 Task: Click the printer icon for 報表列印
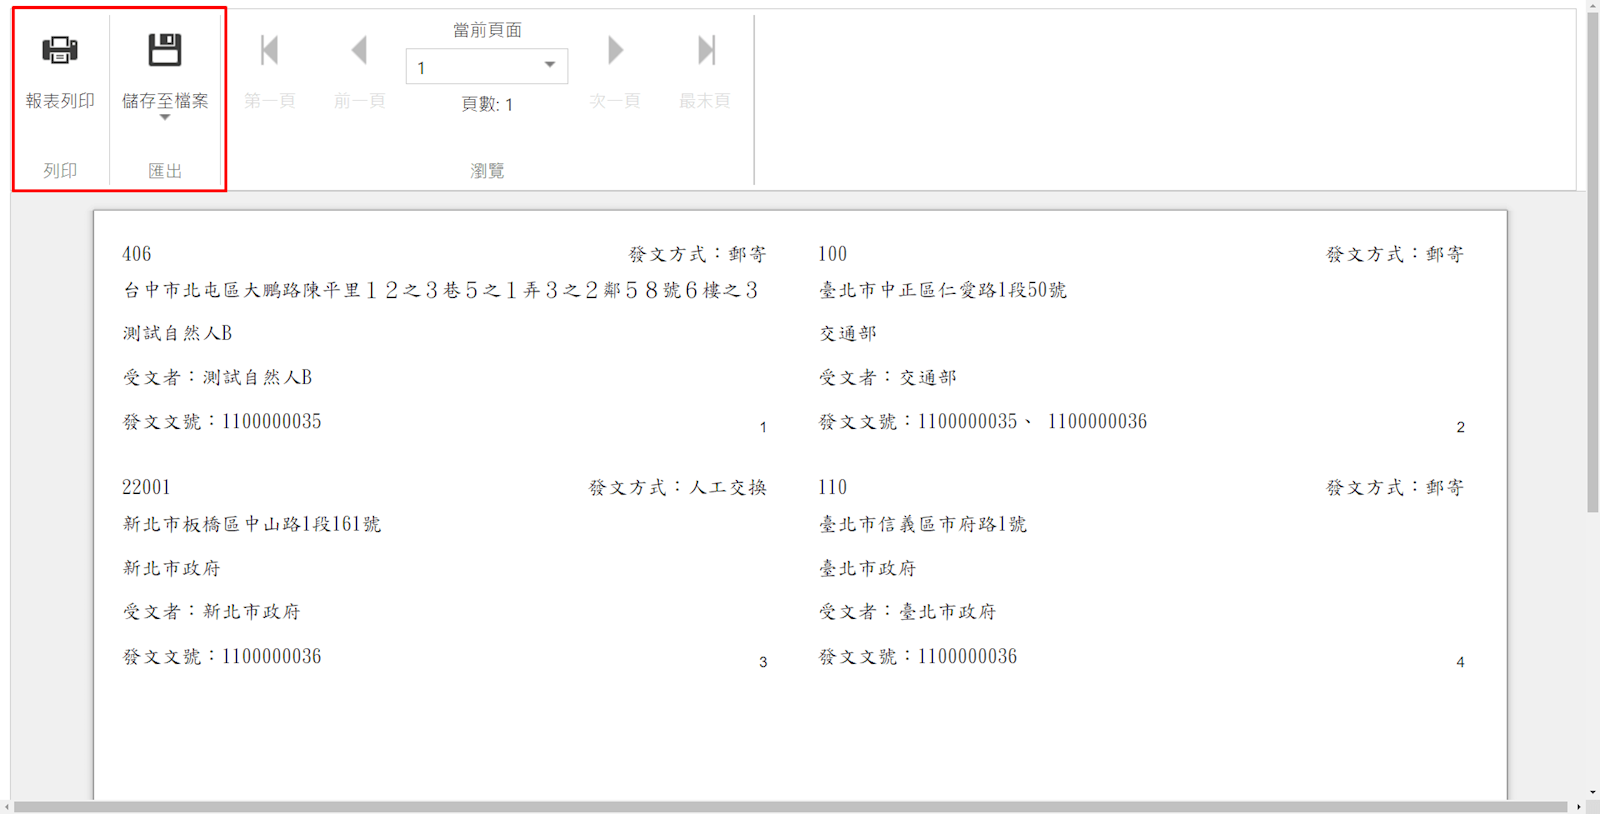(x=60, y=50)
